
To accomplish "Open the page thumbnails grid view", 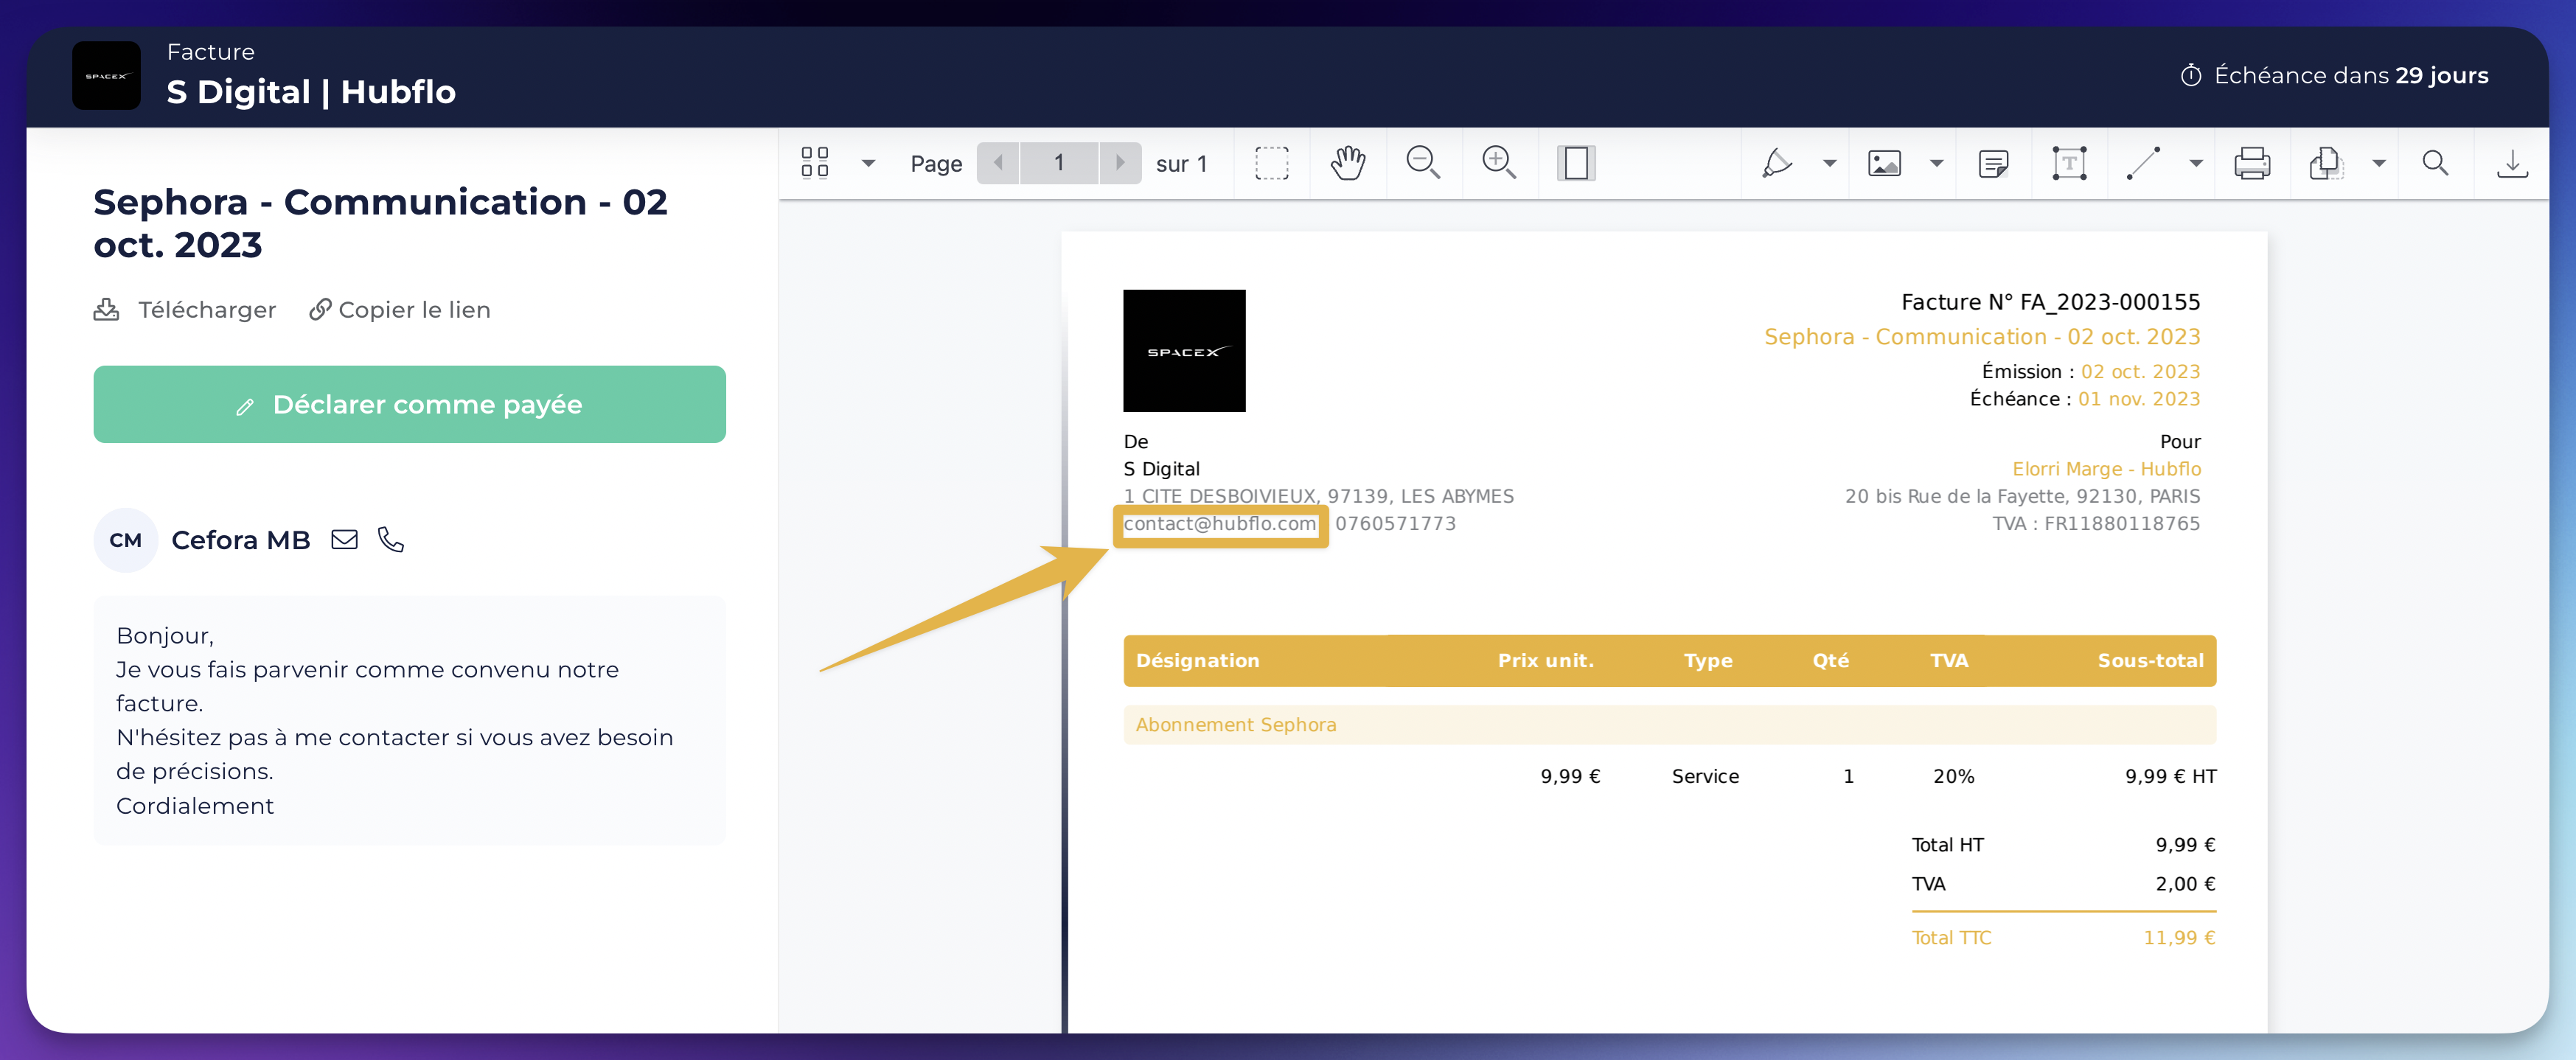I will [x=815, y=163].
